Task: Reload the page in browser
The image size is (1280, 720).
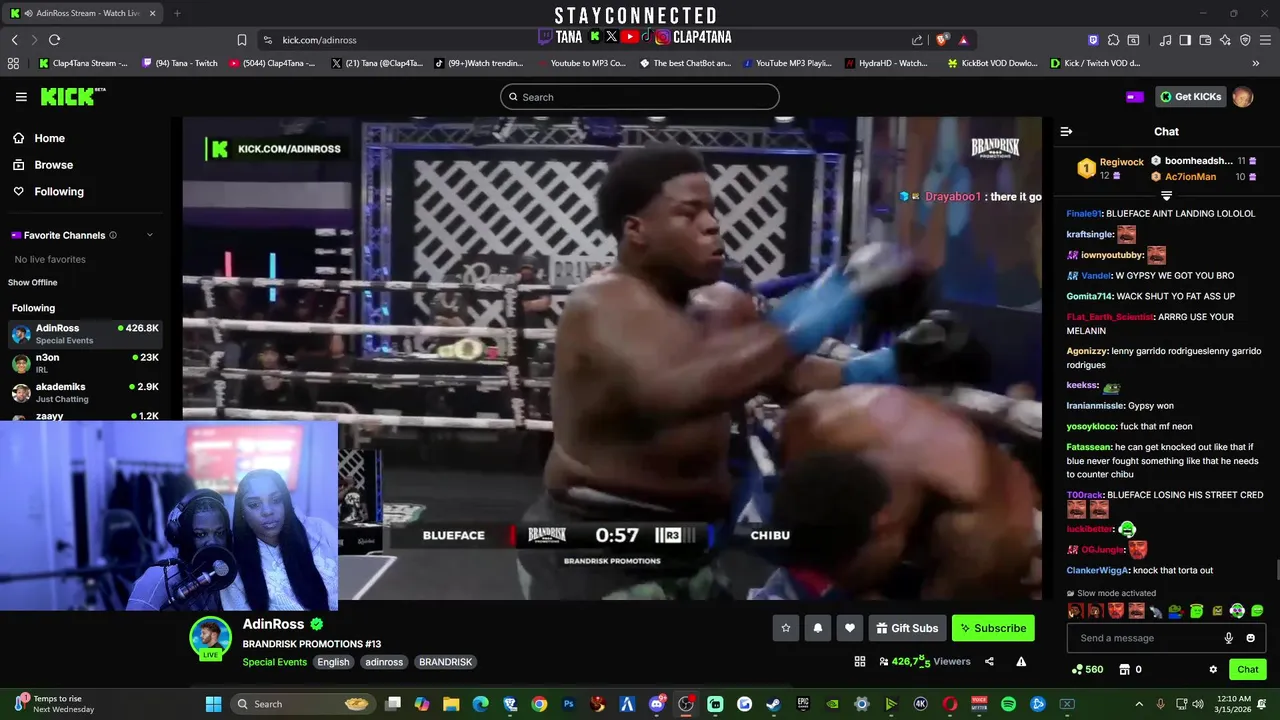Action: [54, 40]
